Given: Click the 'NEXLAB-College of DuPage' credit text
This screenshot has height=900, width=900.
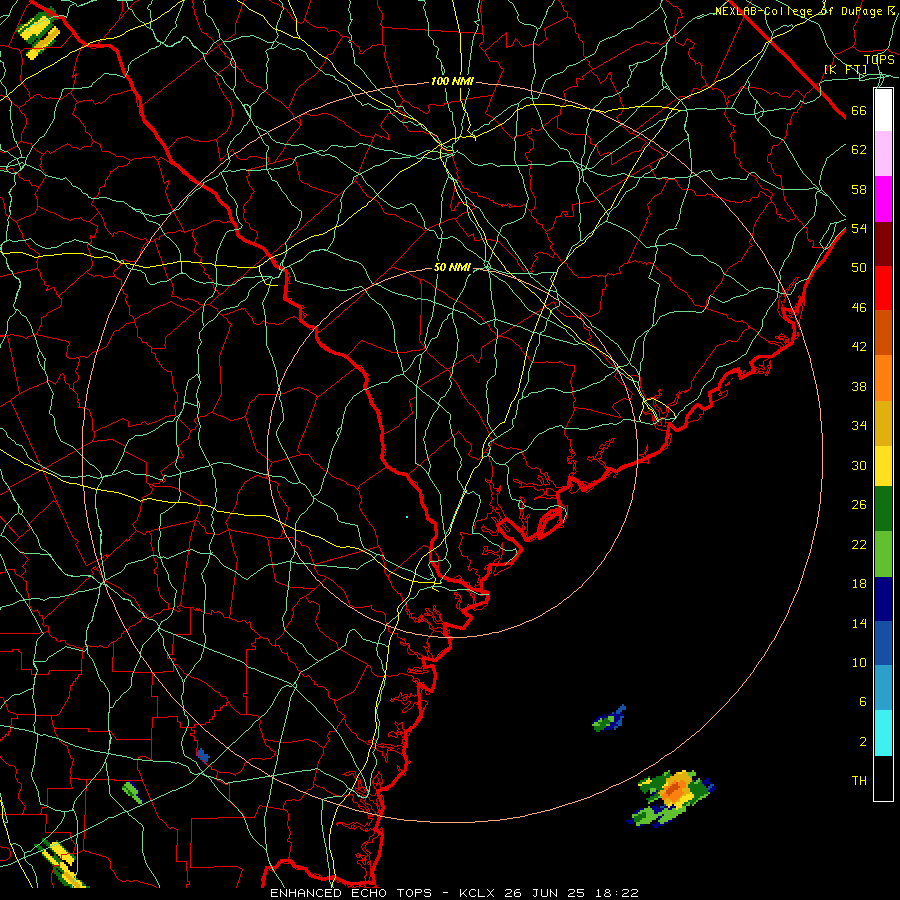Looking at the screenshot, I should (799, 11).
